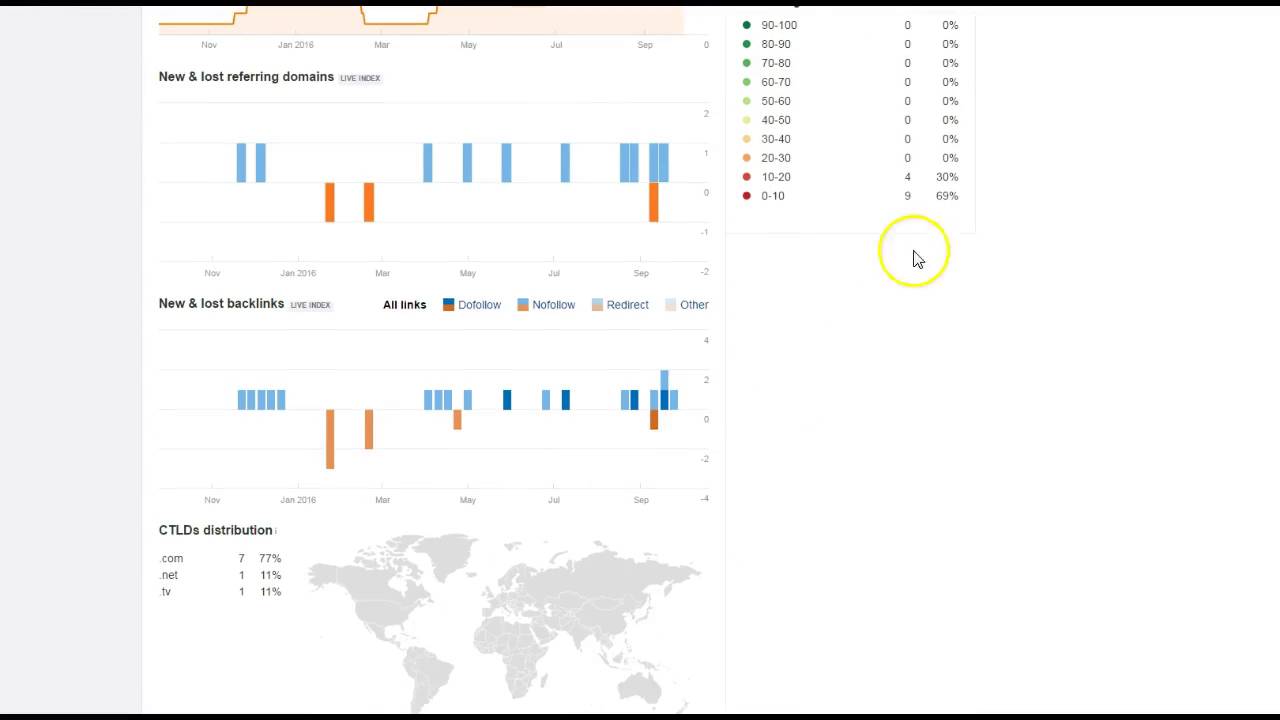The width and height of the screenshot is (1280, 720).
Task: Click the LIVE INDEX badge beside backlinks
Action: [x=310, y=305]
